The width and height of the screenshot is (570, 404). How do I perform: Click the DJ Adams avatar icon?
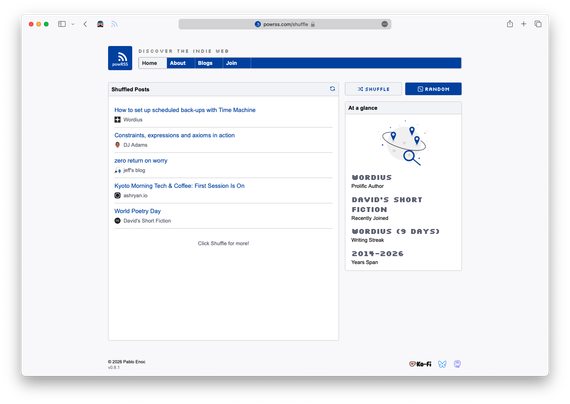tap(117, 145)
